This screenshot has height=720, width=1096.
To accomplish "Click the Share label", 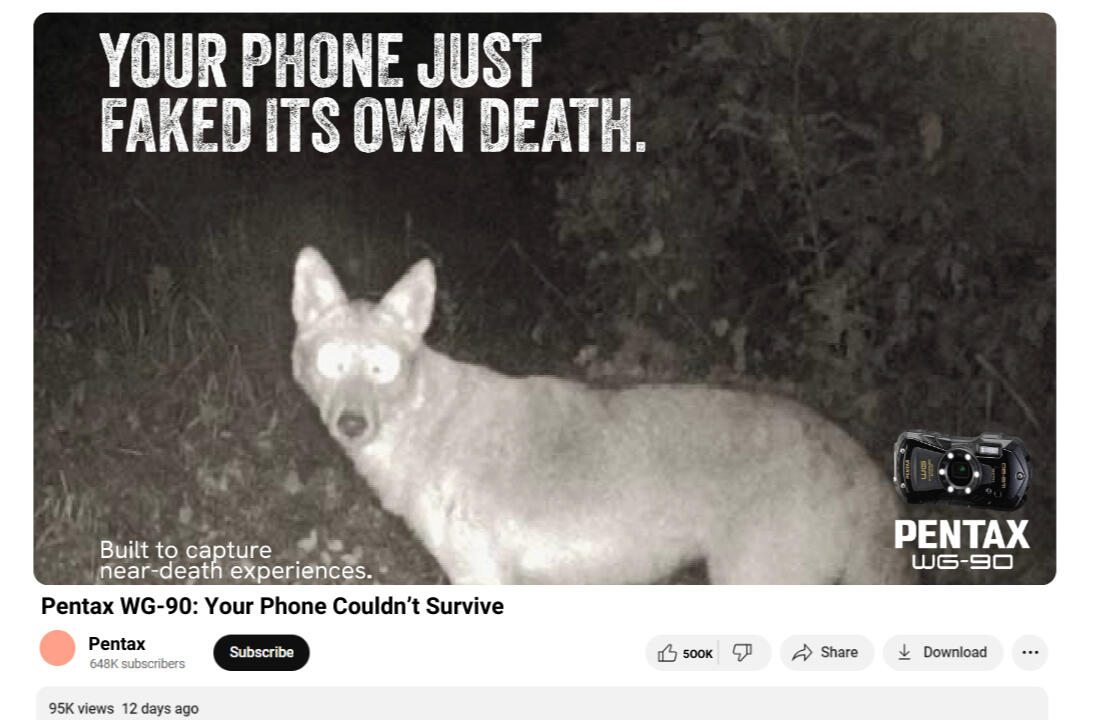I will point(839,652).
